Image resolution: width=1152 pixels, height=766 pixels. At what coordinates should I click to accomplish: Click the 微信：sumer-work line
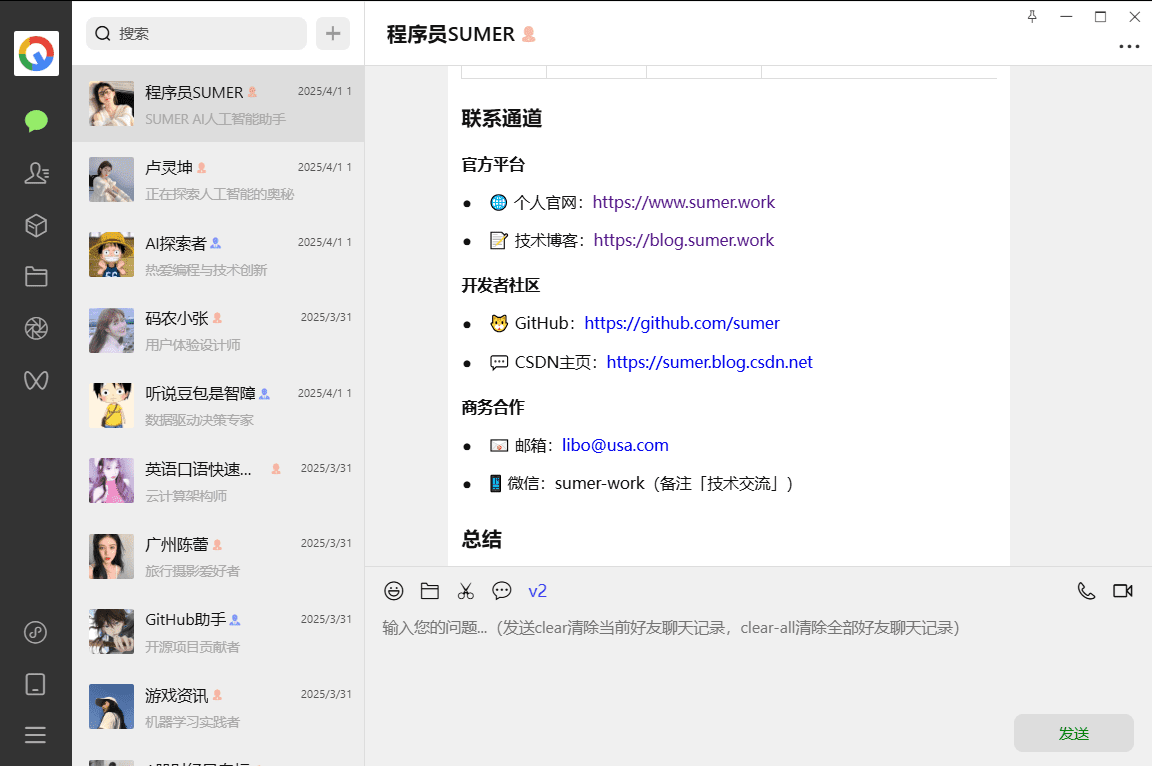click(641, 483)
